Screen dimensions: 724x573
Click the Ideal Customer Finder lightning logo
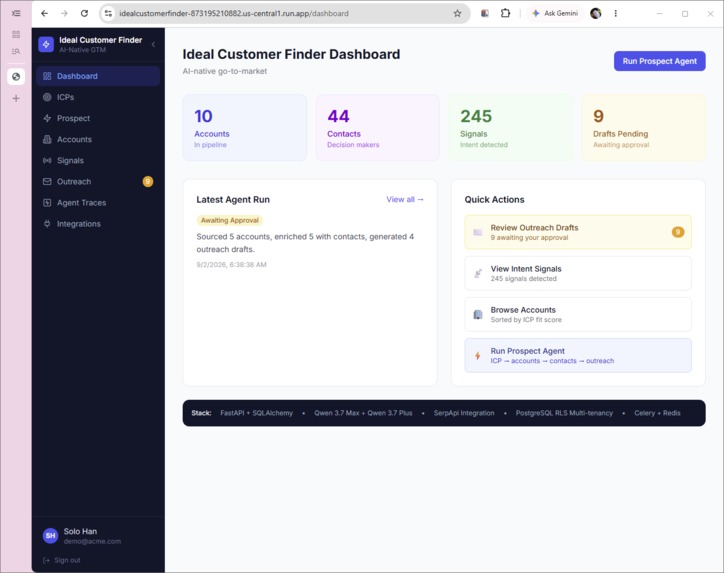[x=46, y=44]
